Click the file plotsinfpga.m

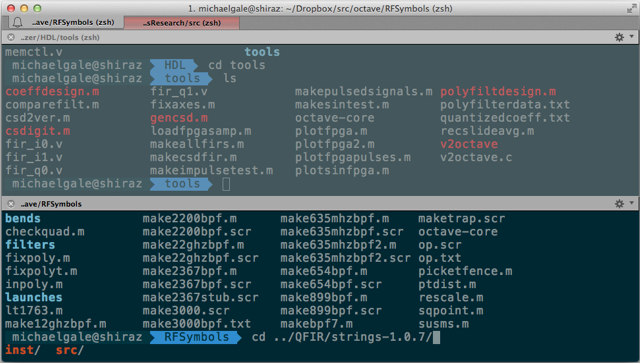(x=342, y=171)
